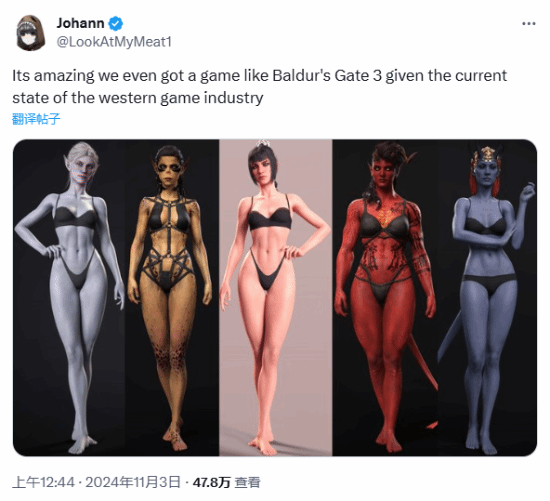Open the center panel with pink background
Viewport: 550px width, 501px height.
[276, 298]
